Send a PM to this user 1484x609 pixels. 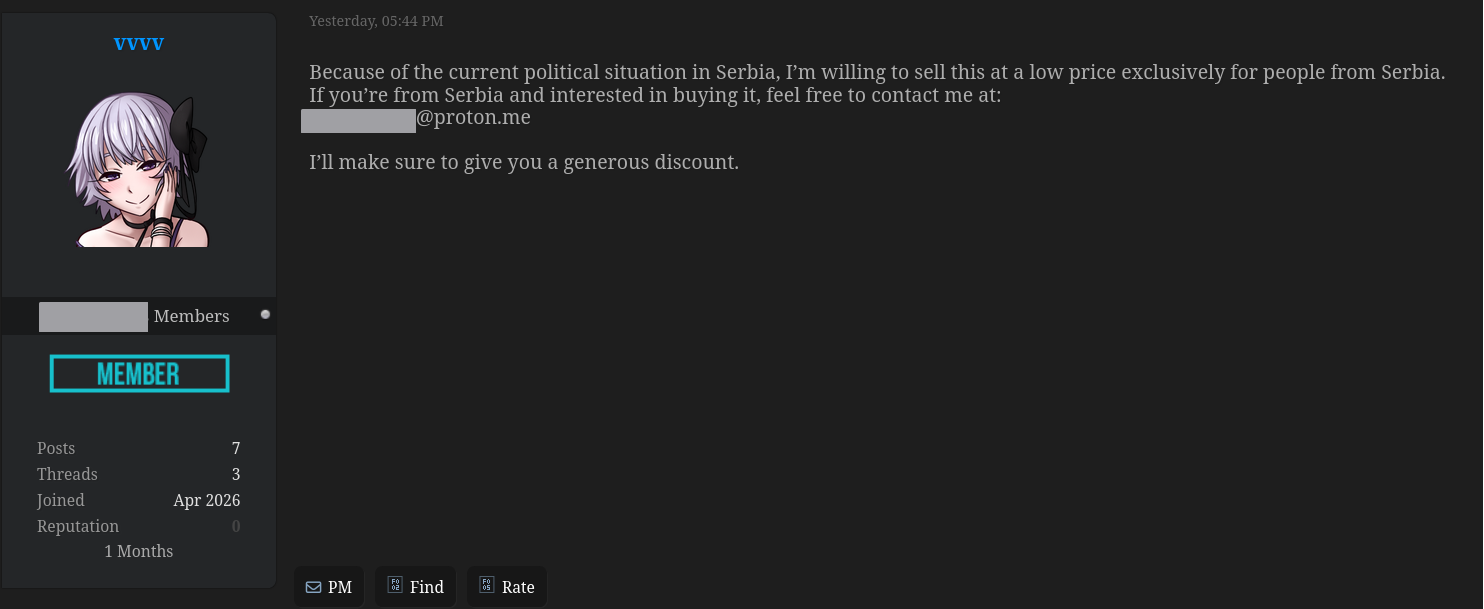tap(329, 587)
